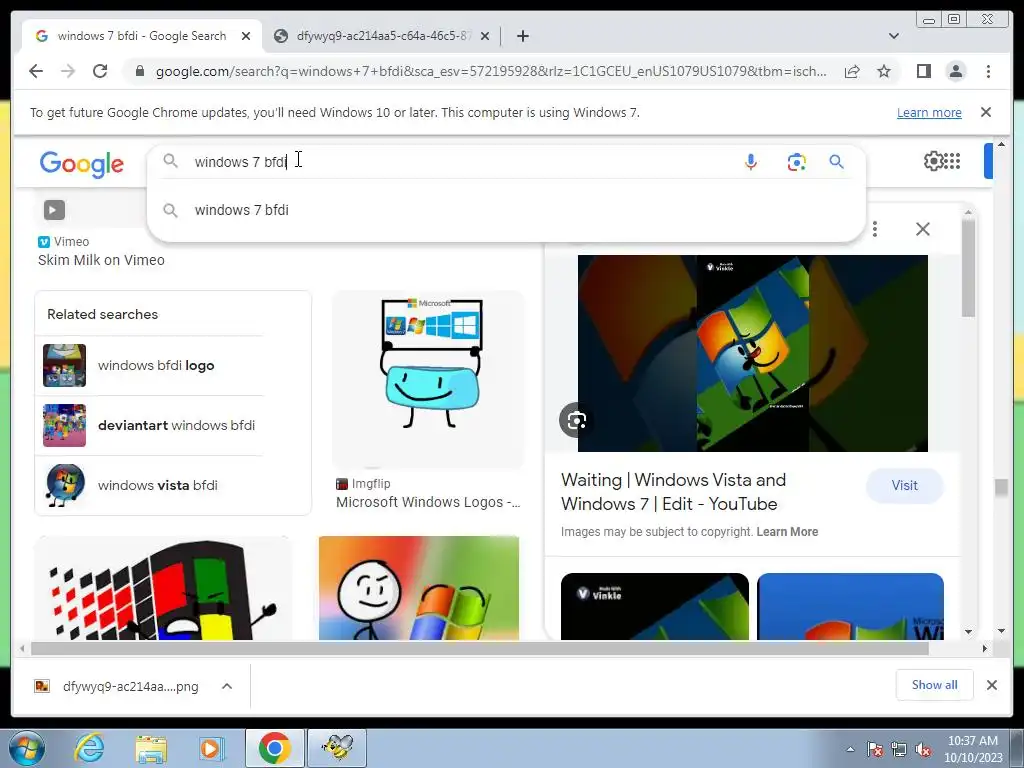Viewport: 1024px width, 768px height.
Task: Expand download item options chevron
Action: [x=227, y=686]
